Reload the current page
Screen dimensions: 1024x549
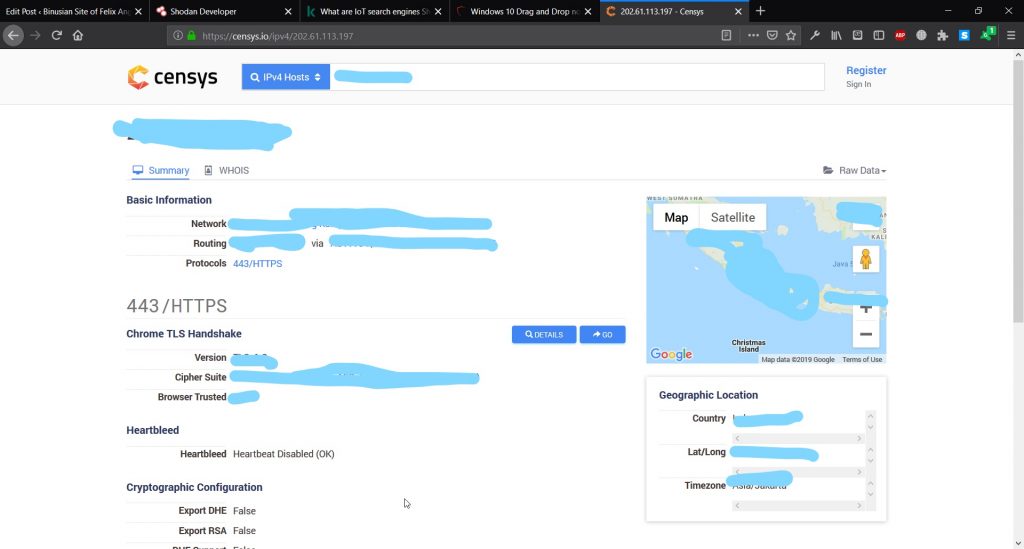click(x=56, y=35)
